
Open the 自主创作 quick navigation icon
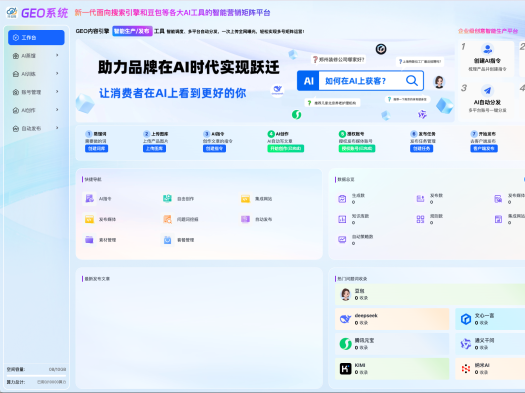167,199
